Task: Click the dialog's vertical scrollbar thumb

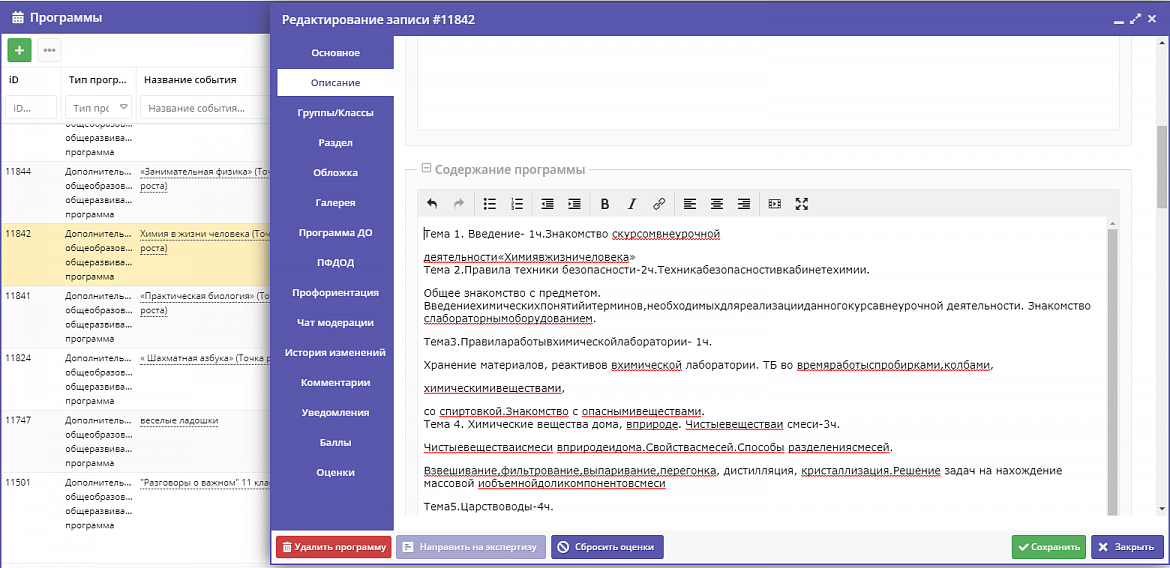Action: coord(1162,166)
